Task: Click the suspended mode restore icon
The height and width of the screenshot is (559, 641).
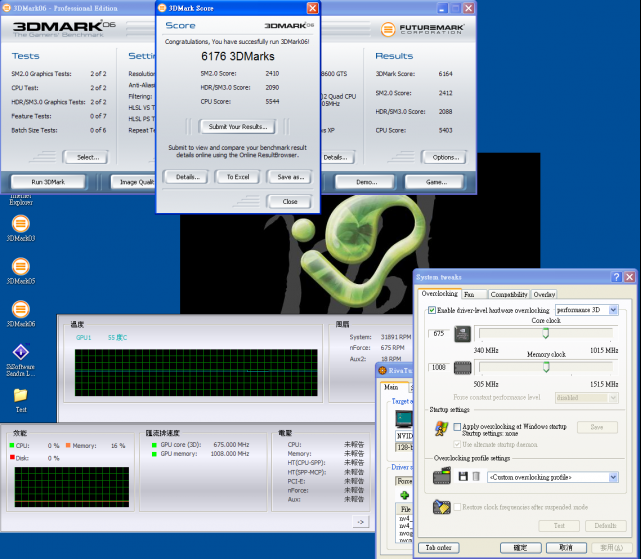Action: [442, 507]
